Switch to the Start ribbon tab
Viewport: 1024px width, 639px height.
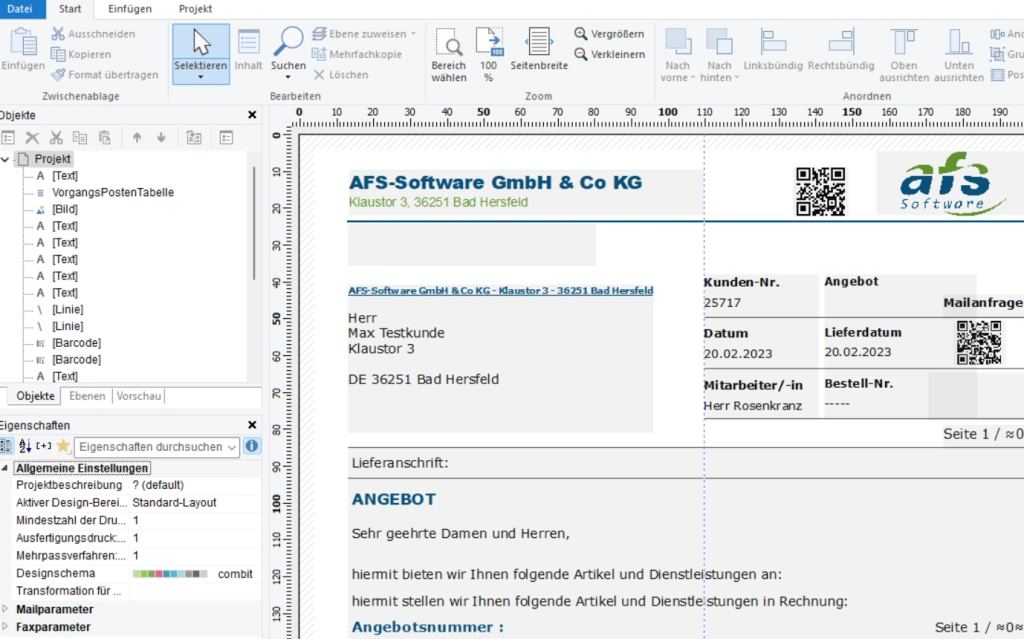tap(70, 9)
